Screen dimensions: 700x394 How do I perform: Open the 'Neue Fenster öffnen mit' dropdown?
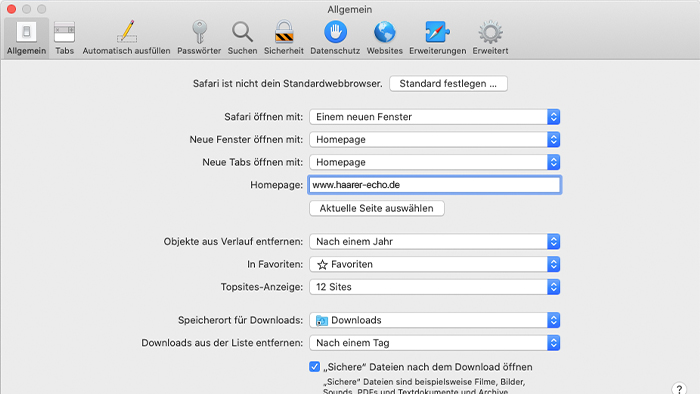point(434,140)
